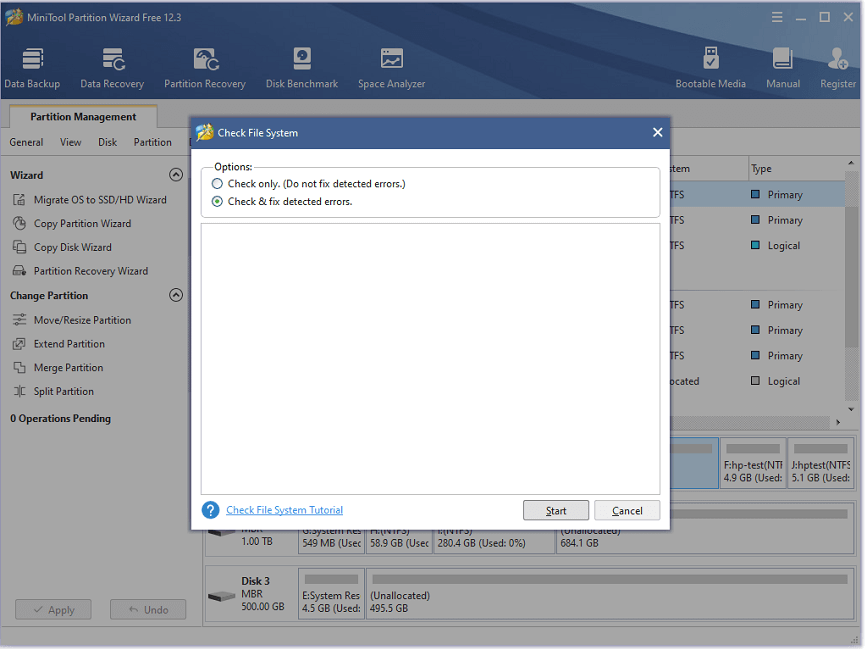
Task: Click the Undo button
Action: pyautogui.click(x=148, y=610)
